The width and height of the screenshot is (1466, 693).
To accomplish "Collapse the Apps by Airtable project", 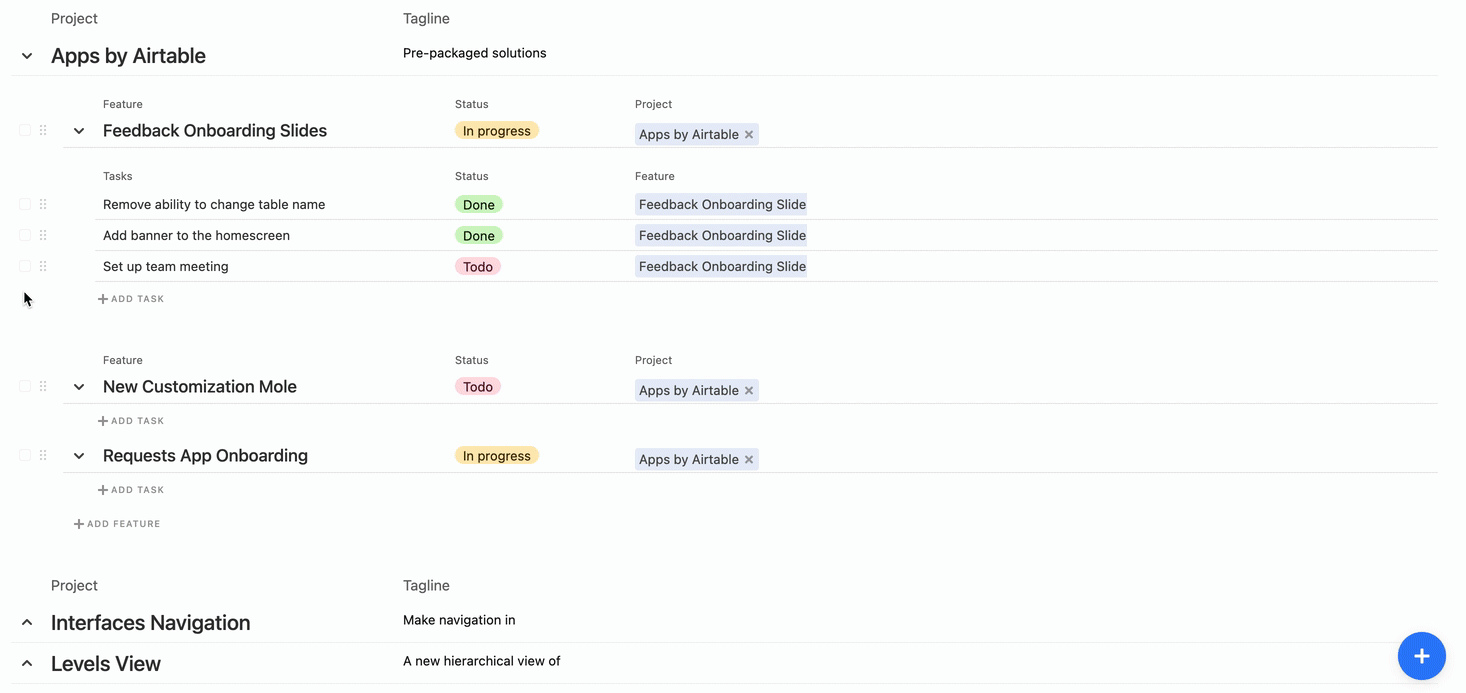I will tap(27, 56).
